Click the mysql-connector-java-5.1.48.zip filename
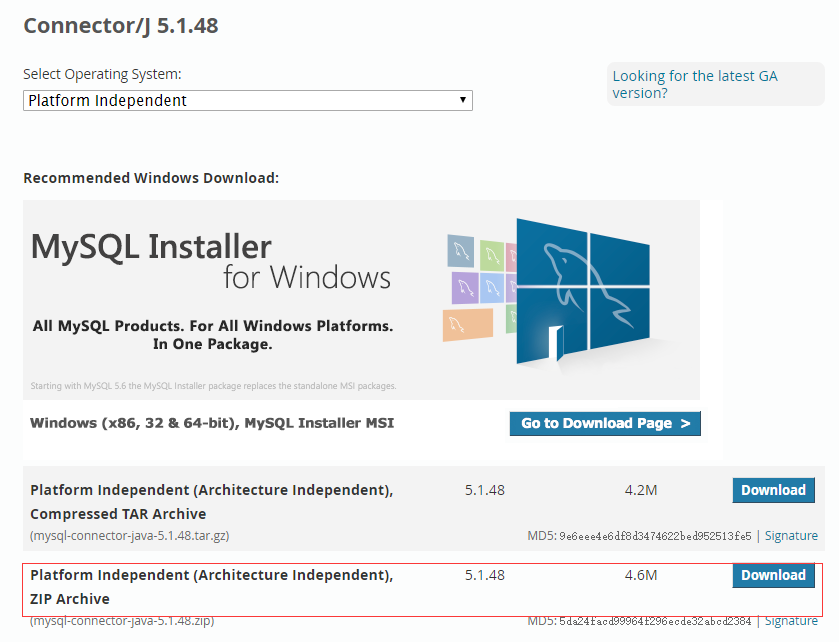This screenshot has width=839, height=642. click(x=120, y=620)
